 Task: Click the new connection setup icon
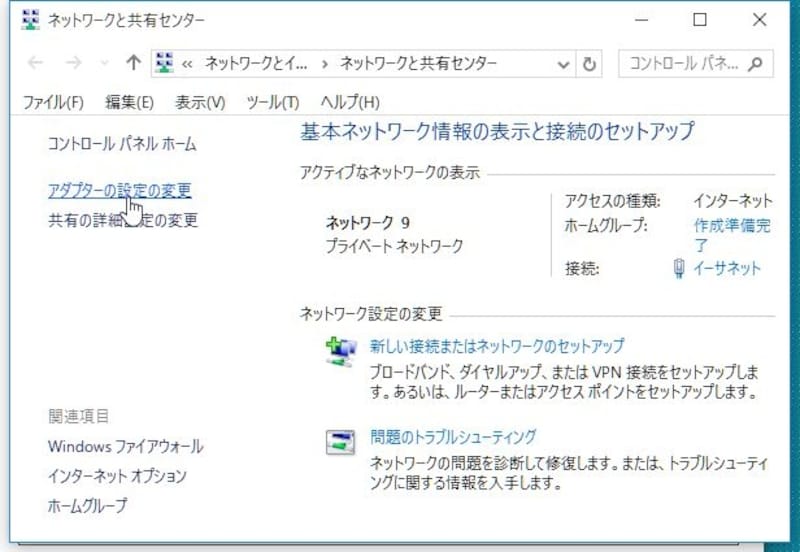[341, 352]
